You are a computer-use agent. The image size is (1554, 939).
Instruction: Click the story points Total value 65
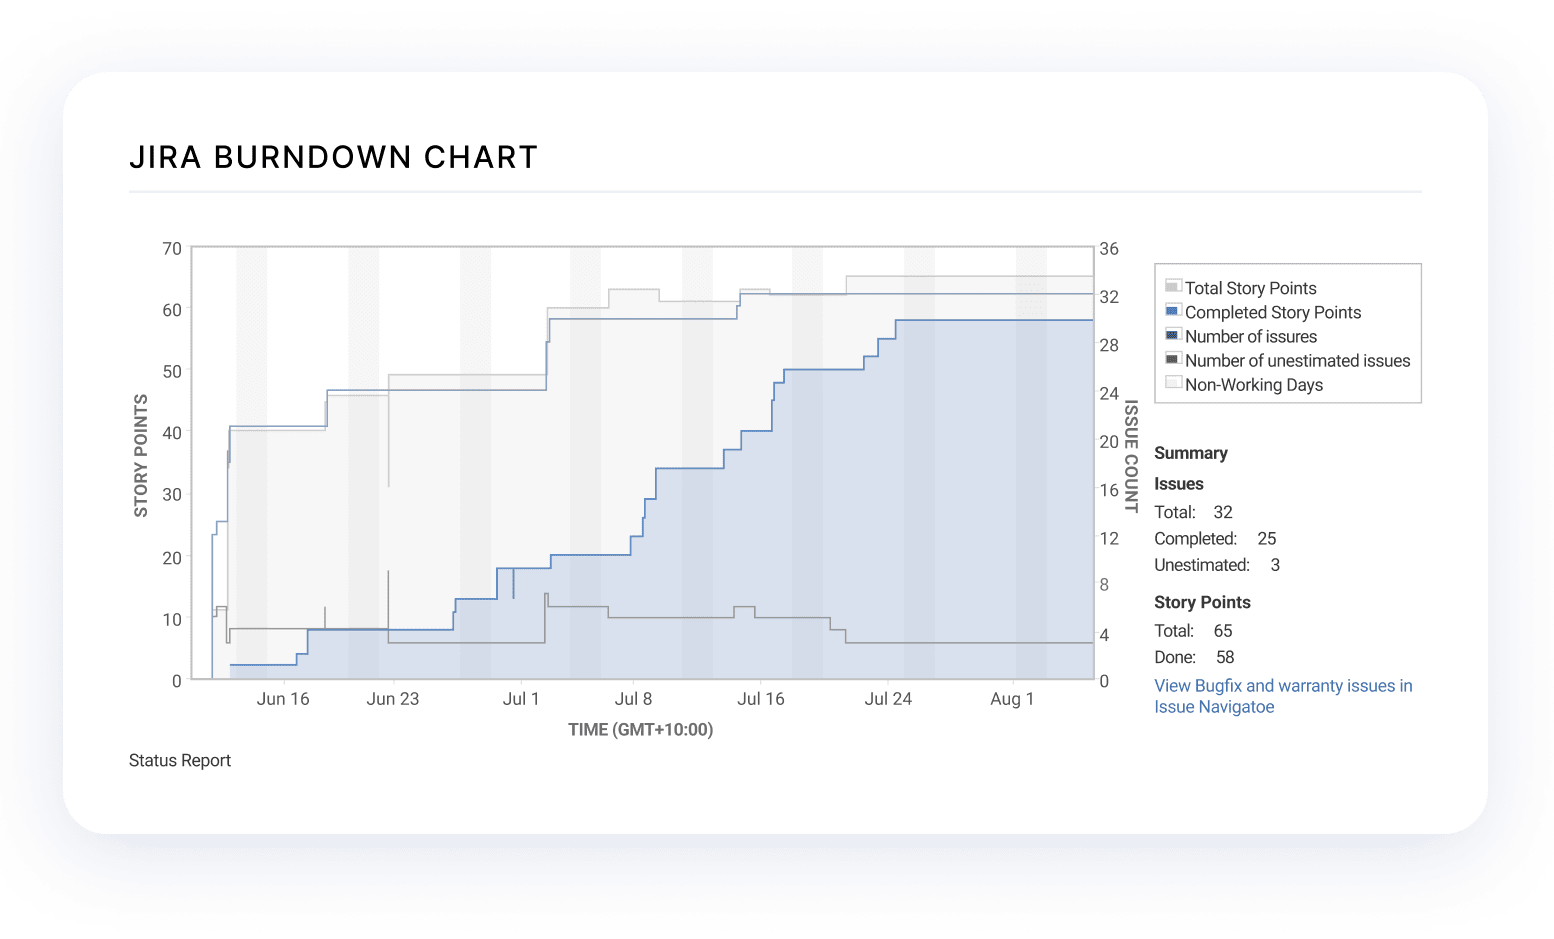click(1223, 631)
